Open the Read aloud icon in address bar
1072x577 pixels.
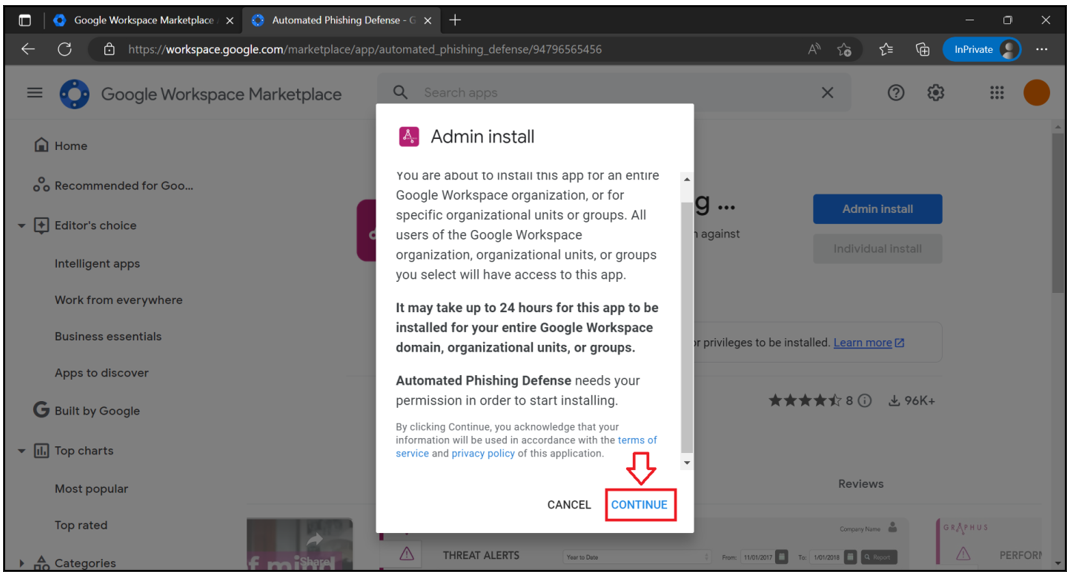tap(814, 49)
